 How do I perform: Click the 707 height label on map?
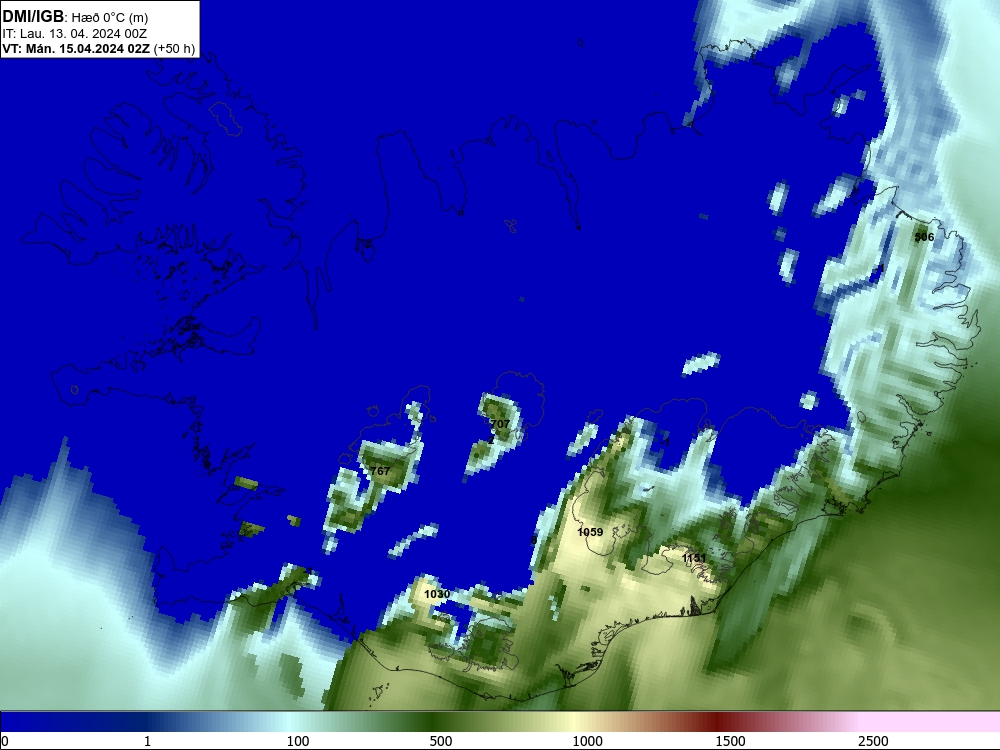(x=500, y=424)
